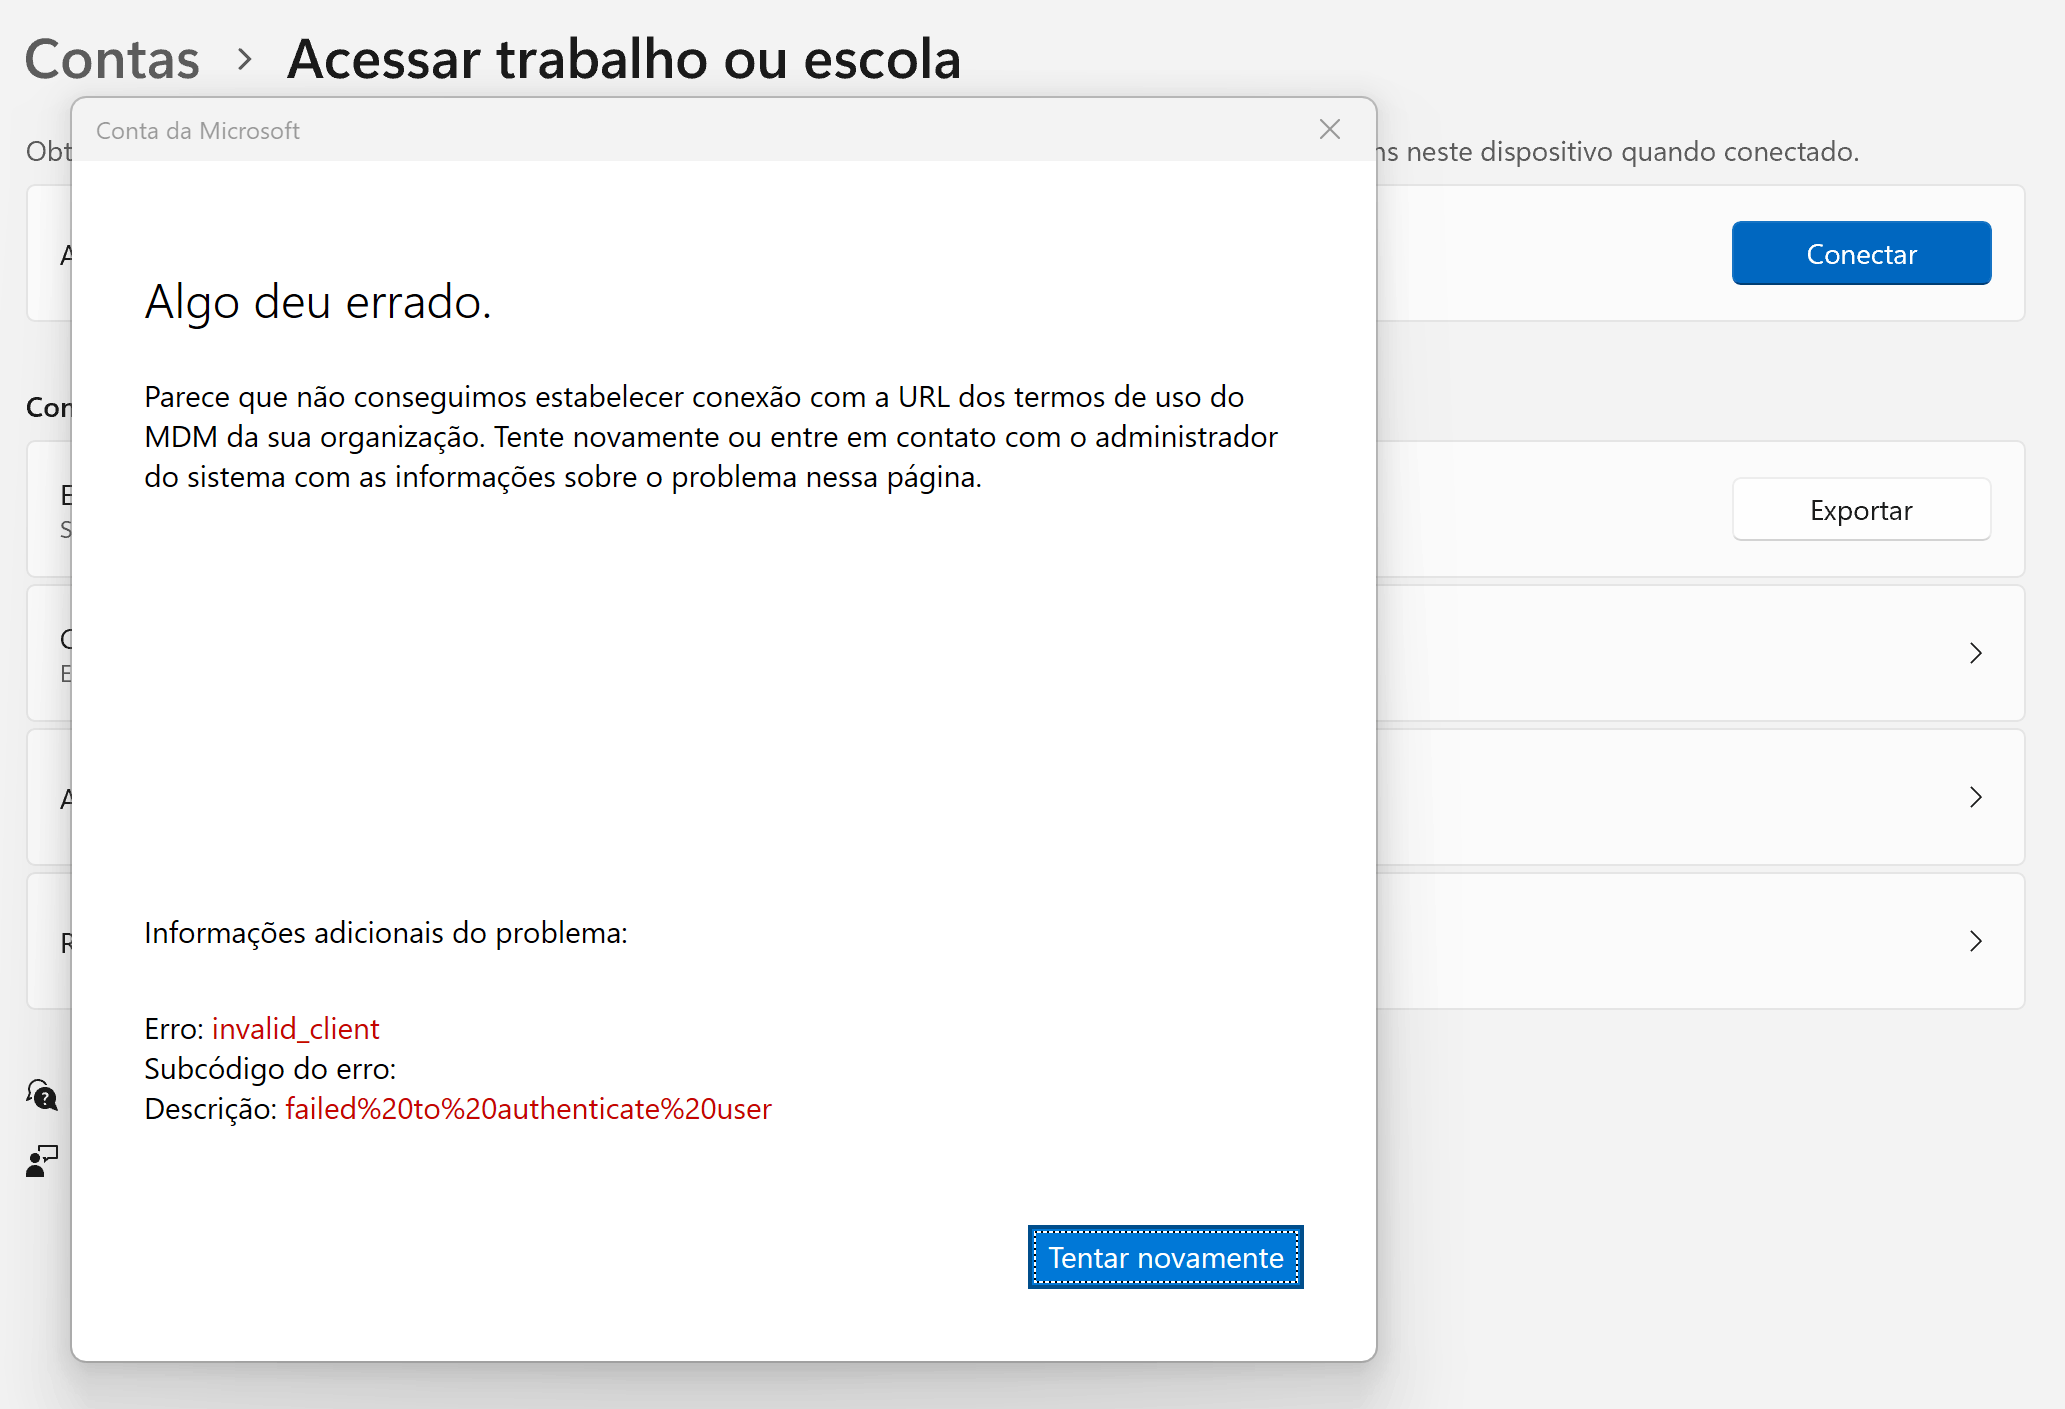Click the Conta da Microsoft title bar label
2065x1409 pixels.
click(x=198, y=131)
